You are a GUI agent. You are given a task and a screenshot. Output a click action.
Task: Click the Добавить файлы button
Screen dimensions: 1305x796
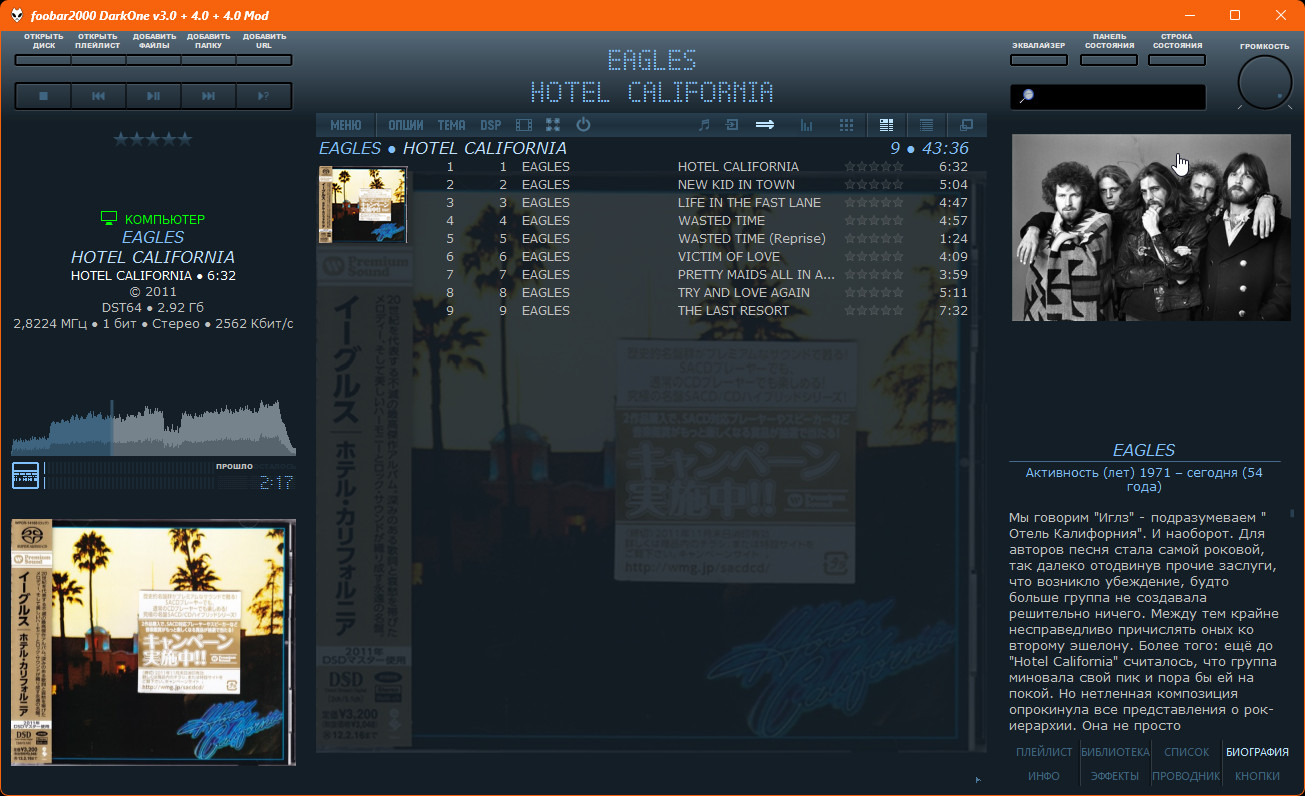[153, 60]
